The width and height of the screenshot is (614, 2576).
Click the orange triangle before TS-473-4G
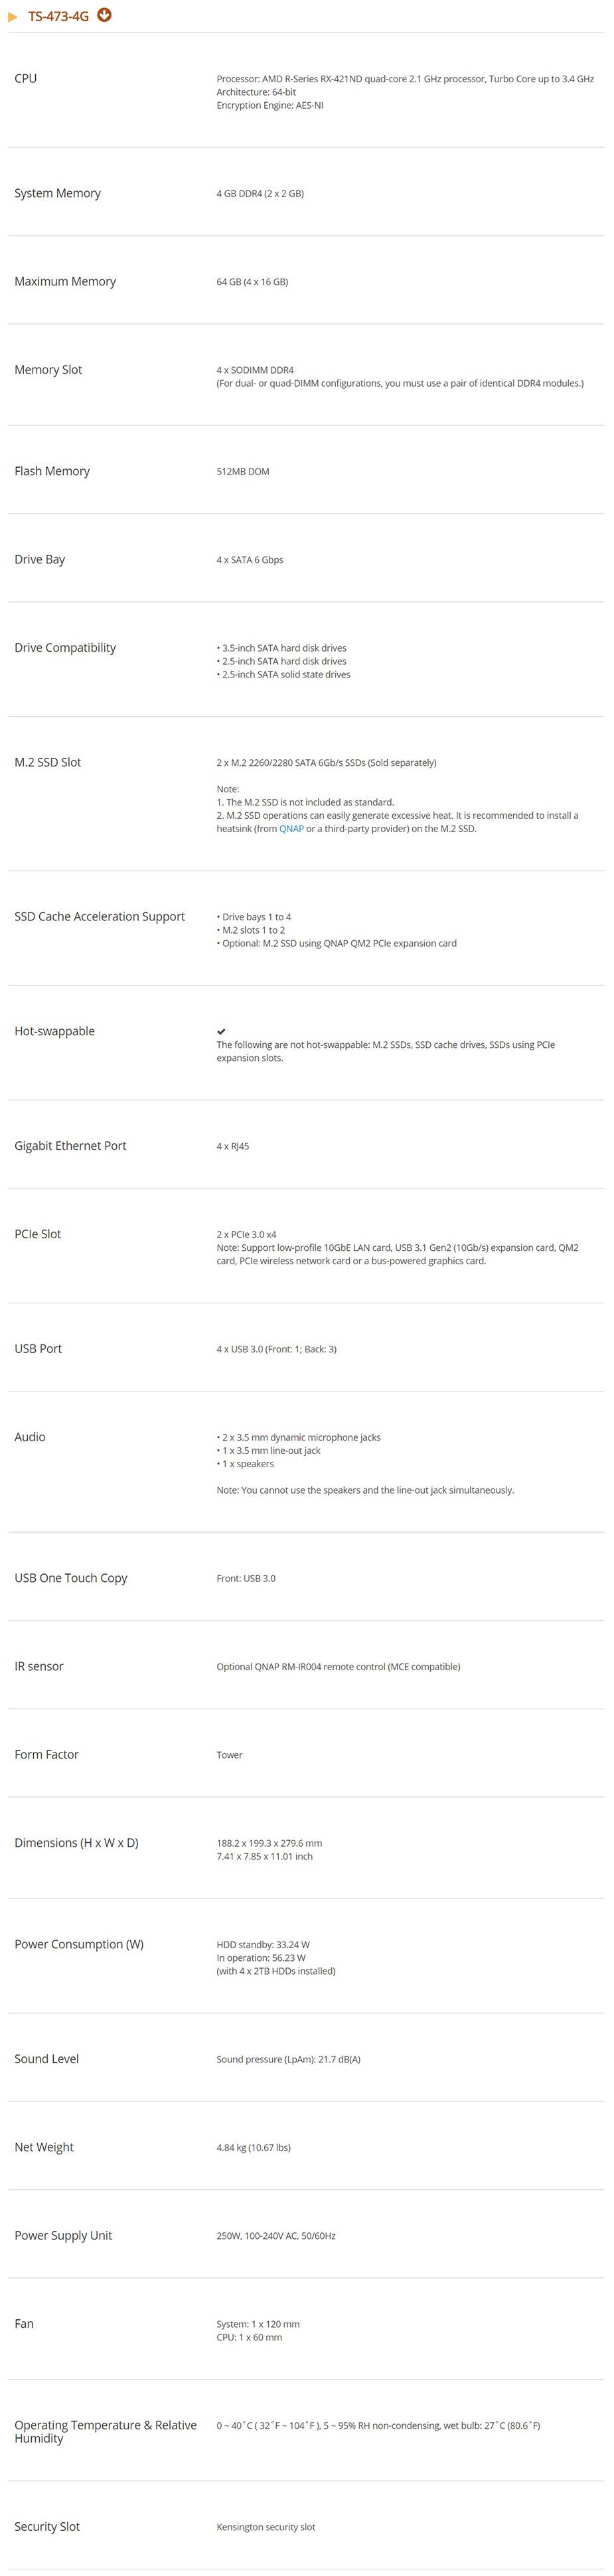13,17
